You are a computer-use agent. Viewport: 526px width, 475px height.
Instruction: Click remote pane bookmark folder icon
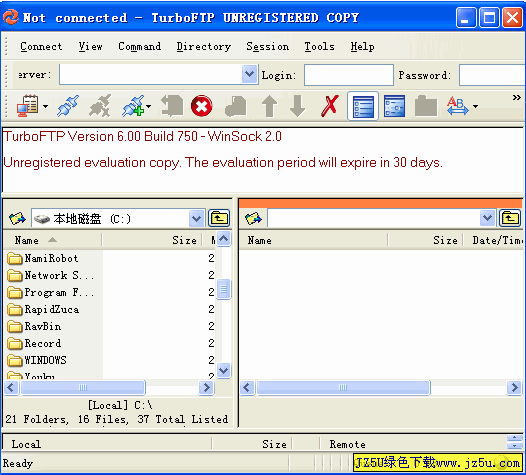click(253, 218)
